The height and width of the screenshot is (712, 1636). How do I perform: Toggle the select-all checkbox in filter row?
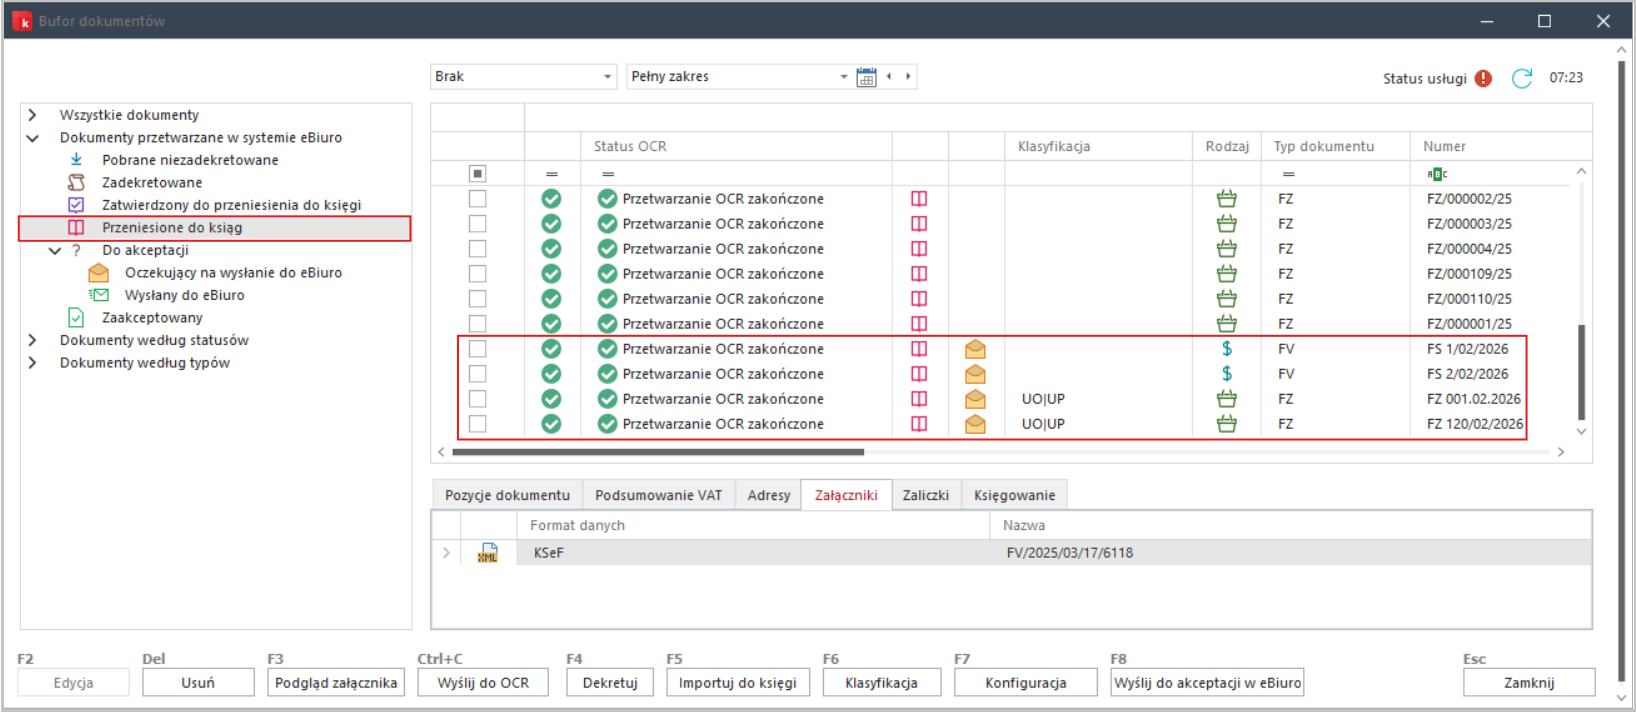point(478,174)
